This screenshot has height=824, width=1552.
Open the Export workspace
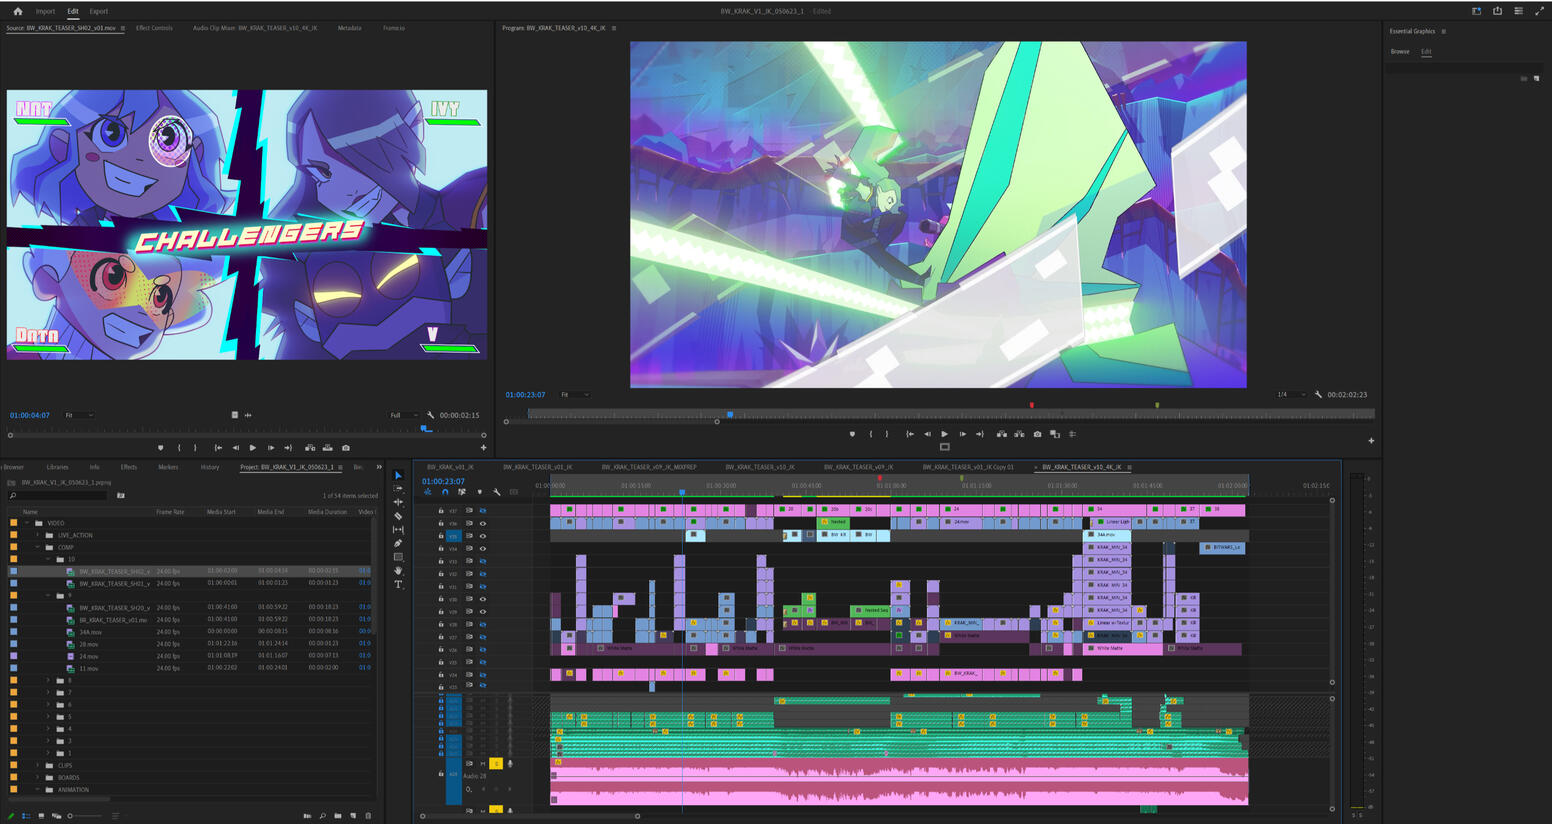(98, 11)
